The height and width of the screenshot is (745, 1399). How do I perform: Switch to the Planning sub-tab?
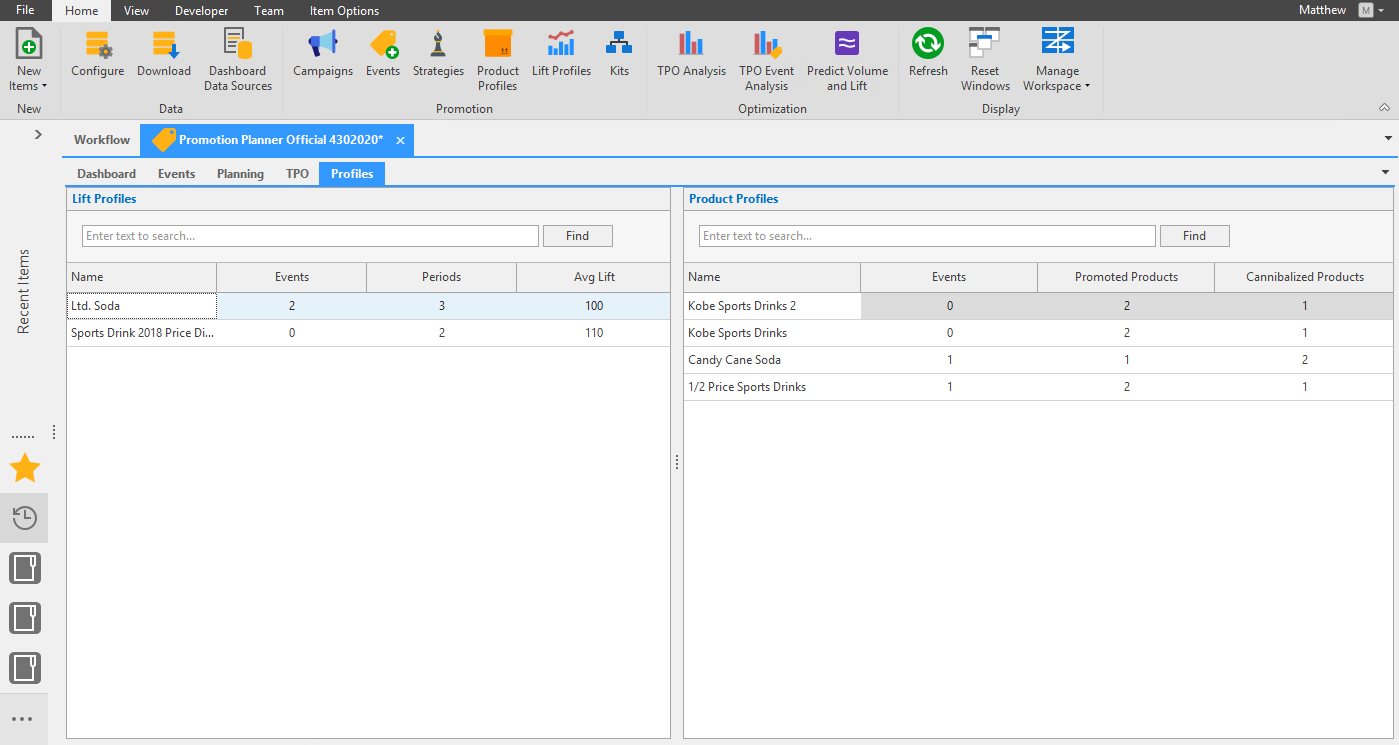pos(240,174)
